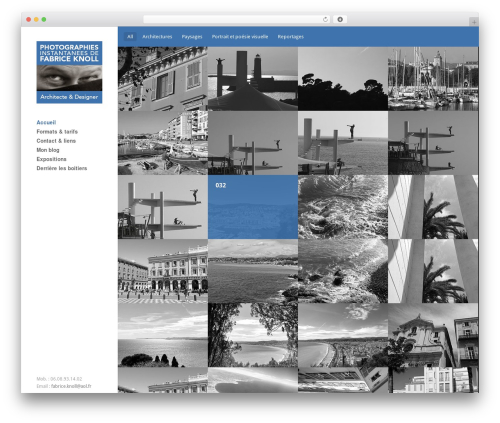Reload the page with the refresh icon
This screenshot has height=423, width=500.
point(325,19)
